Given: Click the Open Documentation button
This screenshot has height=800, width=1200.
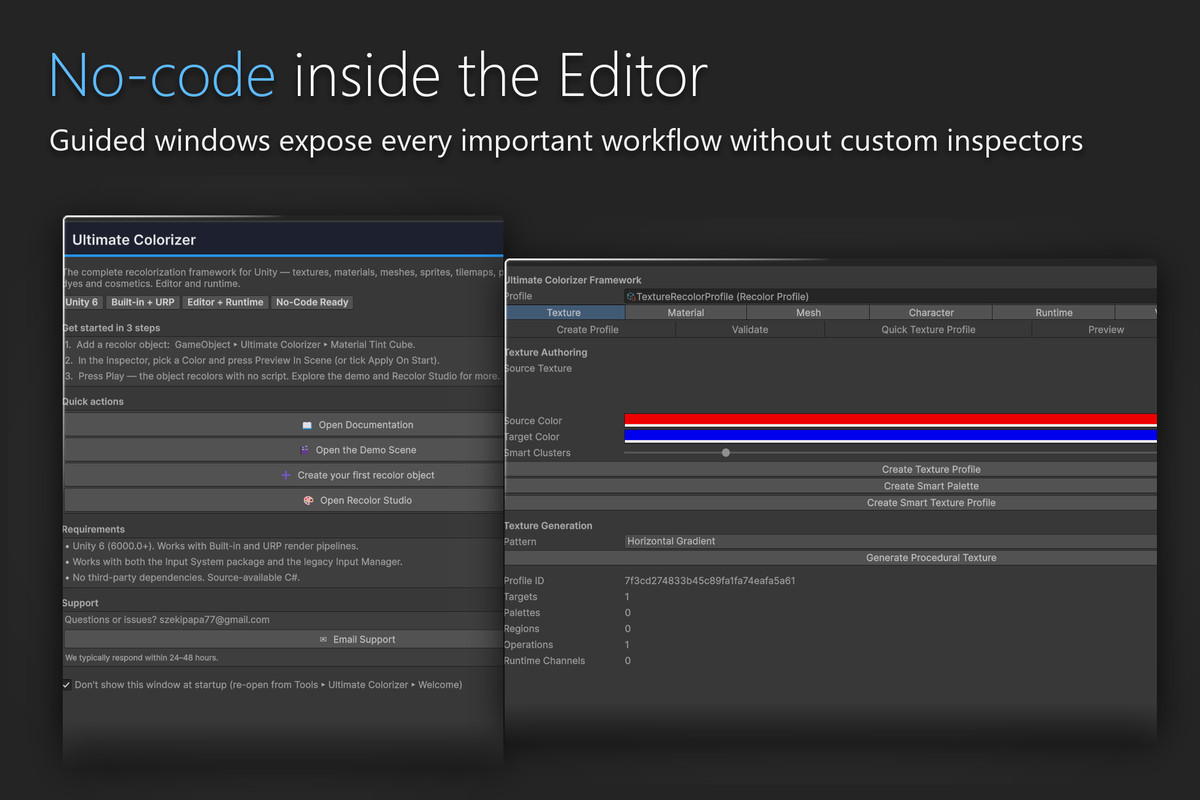Looking at the screenshot, I should pyautogui.click(x=284, y=425).
